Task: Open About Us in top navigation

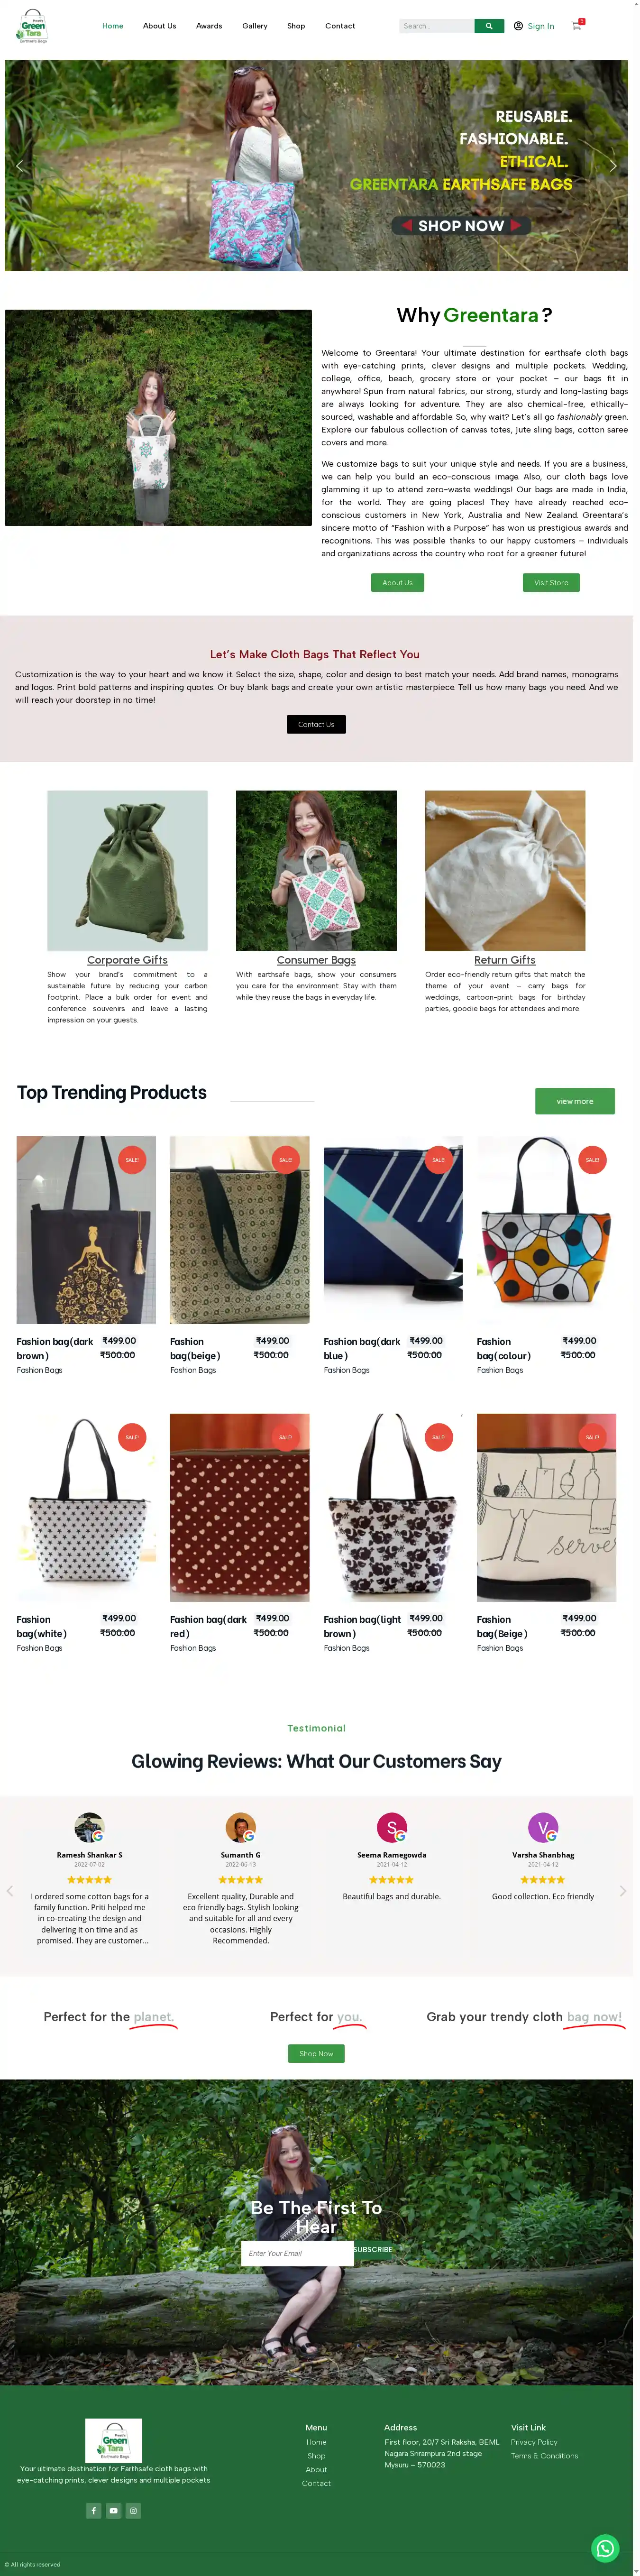Action: pos(159,26)
